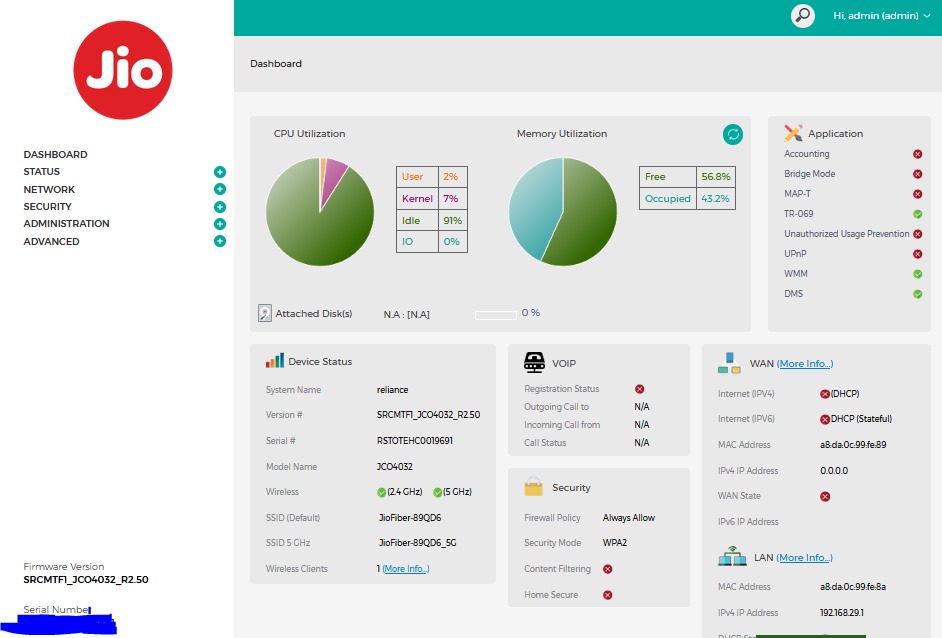Refresh the CPU and memory utilization
The height and width of the screenshot is (638, 942).
pyautogui.click(x=732, y=135)
